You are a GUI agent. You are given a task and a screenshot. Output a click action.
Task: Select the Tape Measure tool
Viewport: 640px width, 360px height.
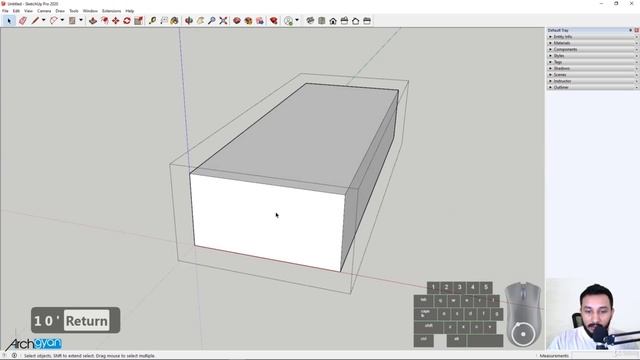click(152, 20)
